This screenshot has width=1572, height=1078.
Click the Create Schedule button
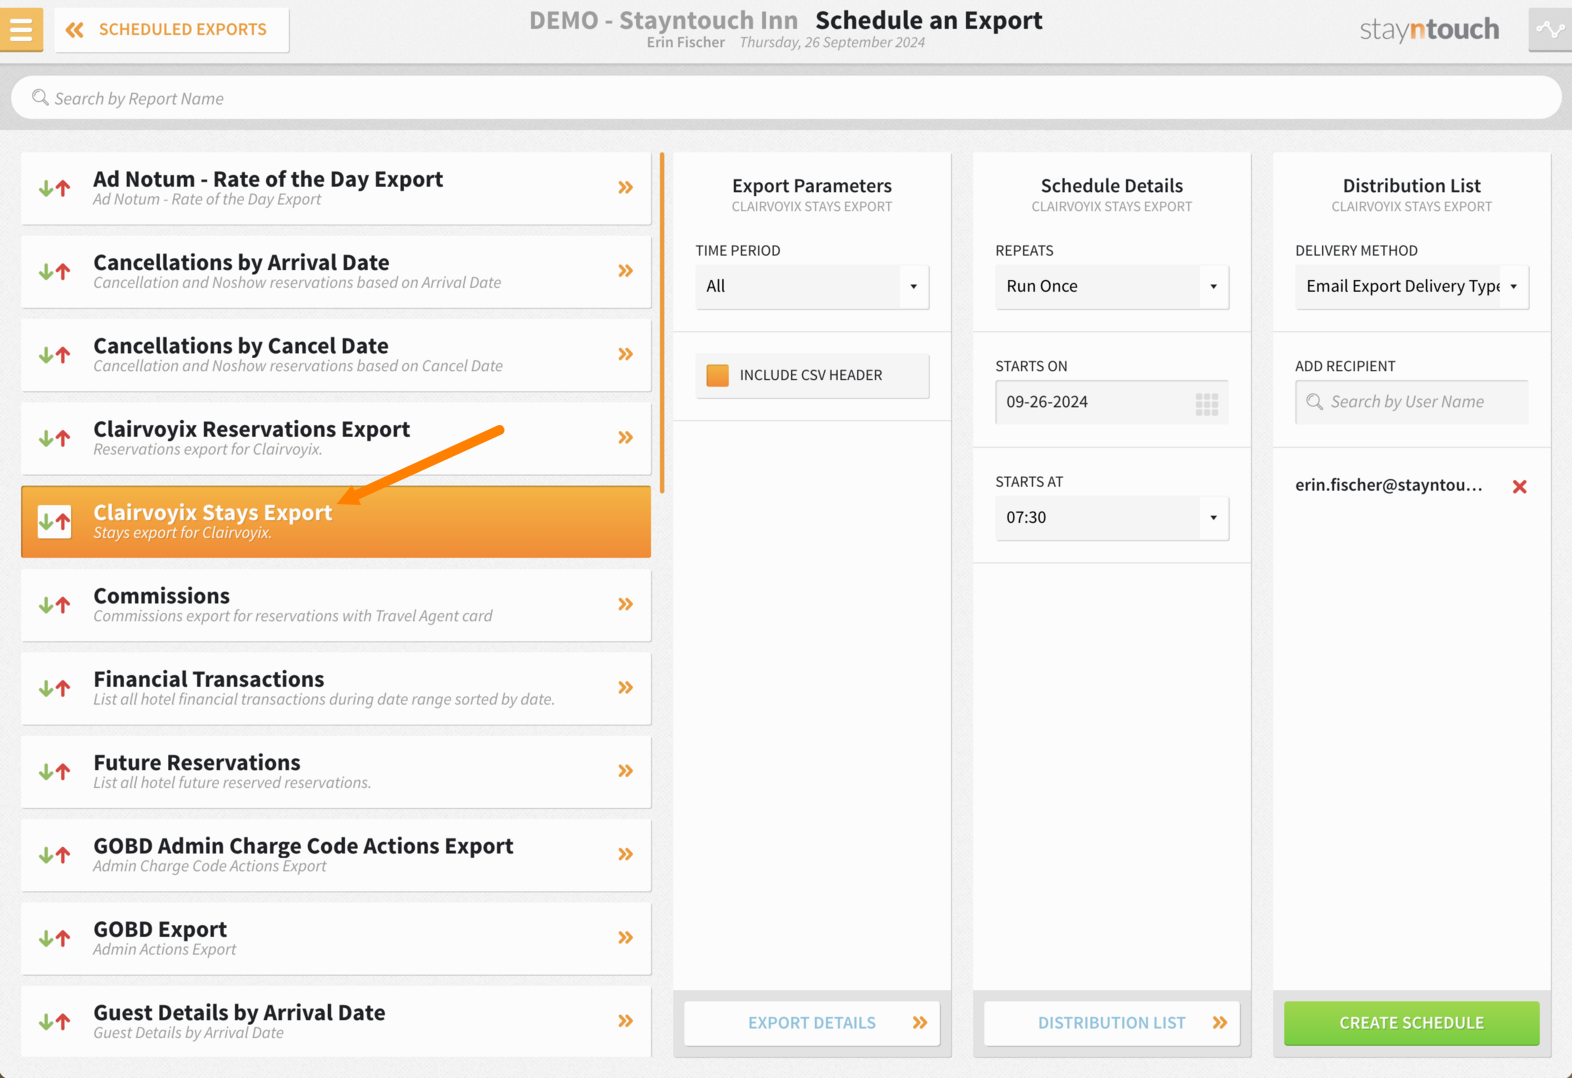pyautogui.click(x=1412, y=1023)
